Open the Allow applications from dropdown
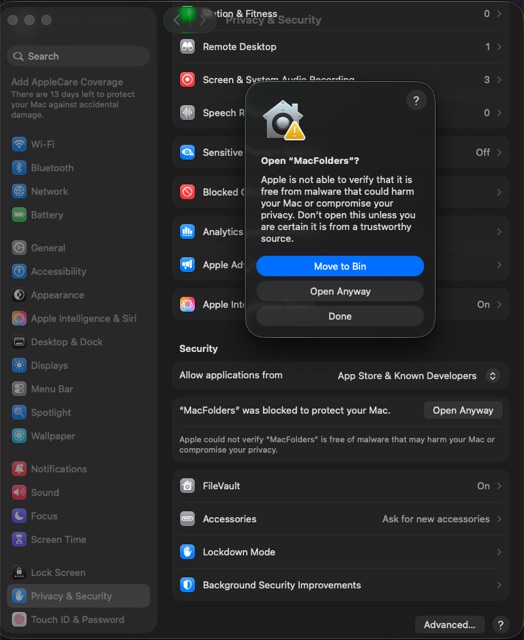 pyautogui.click(x=493, y=376)
